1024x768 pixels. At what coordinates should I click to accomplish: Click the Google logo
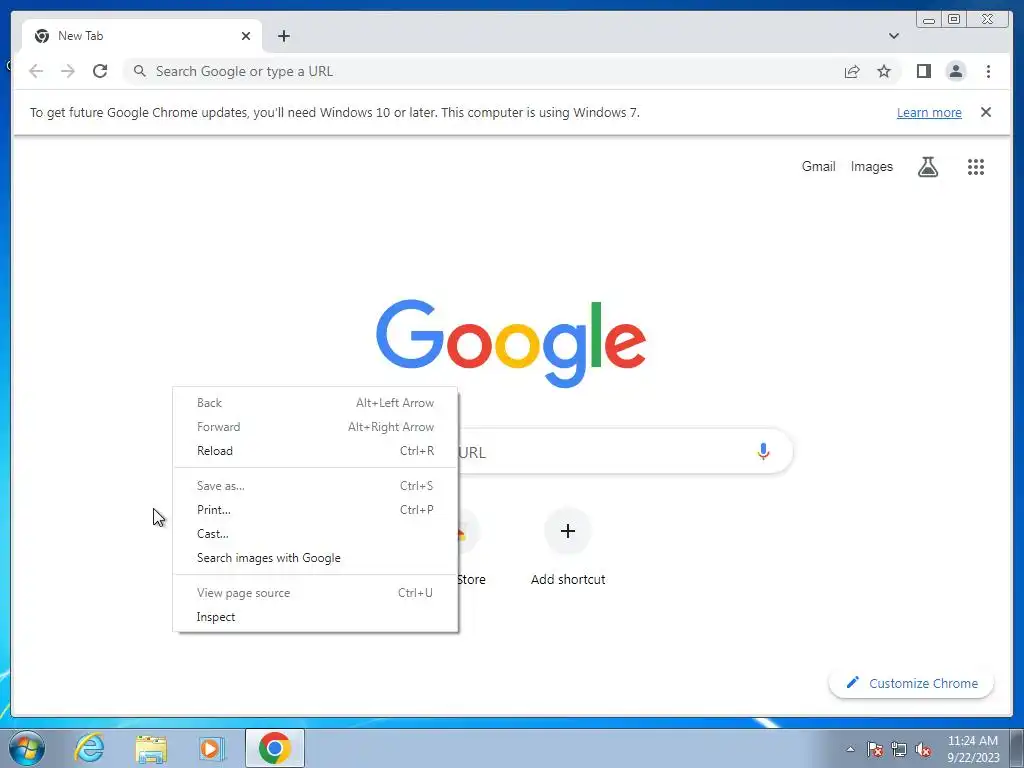coord(511,342)
